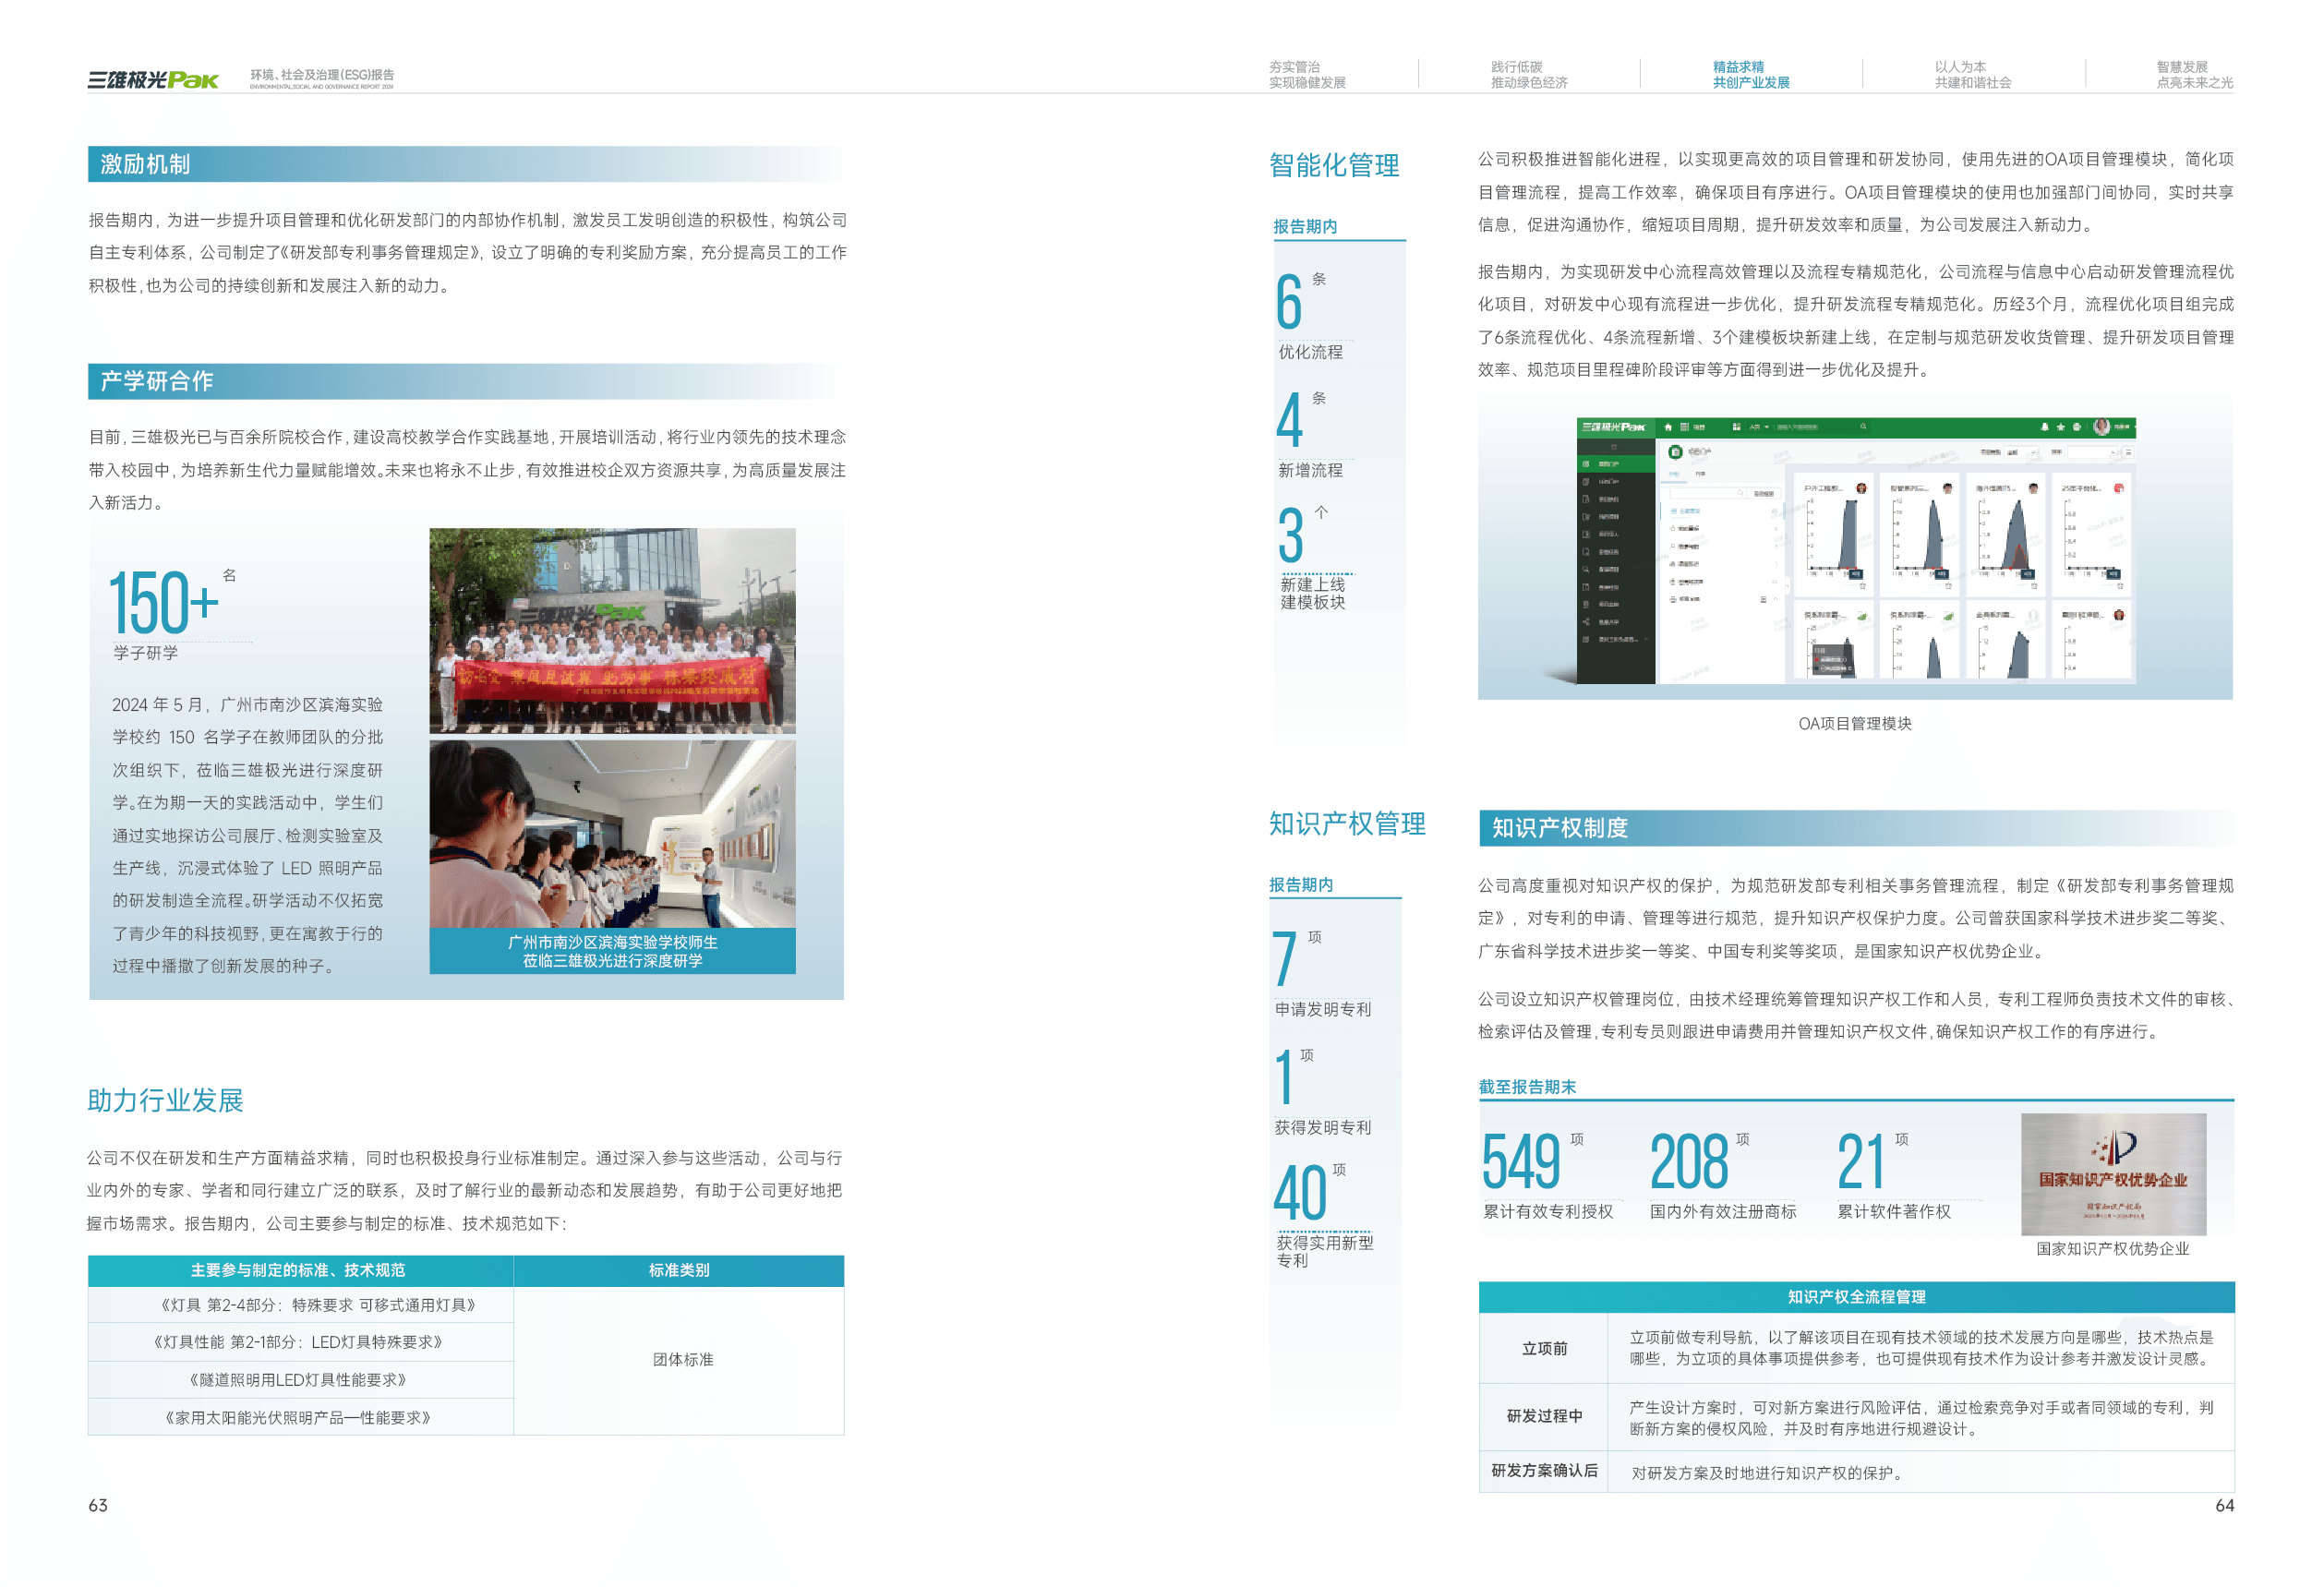Click the first chart card's red avatar icon
This screenshot has height=1587, width=2324.
[x=1862, y=489]
